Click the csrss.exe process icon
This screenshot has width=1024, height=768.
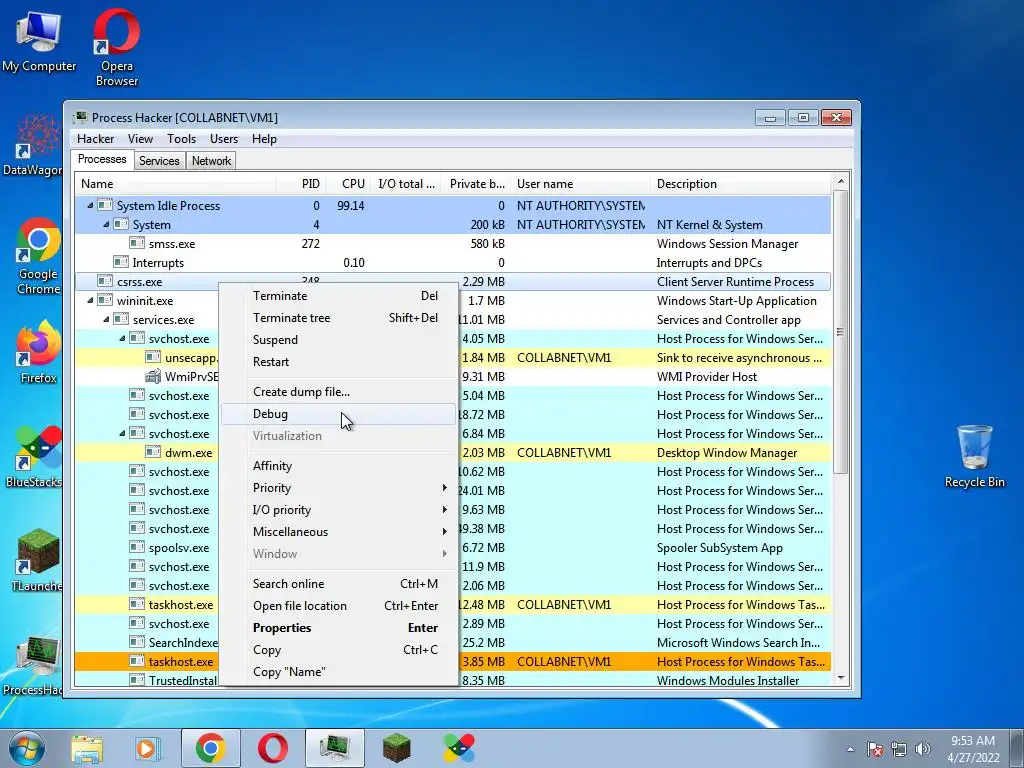point(104,281)
